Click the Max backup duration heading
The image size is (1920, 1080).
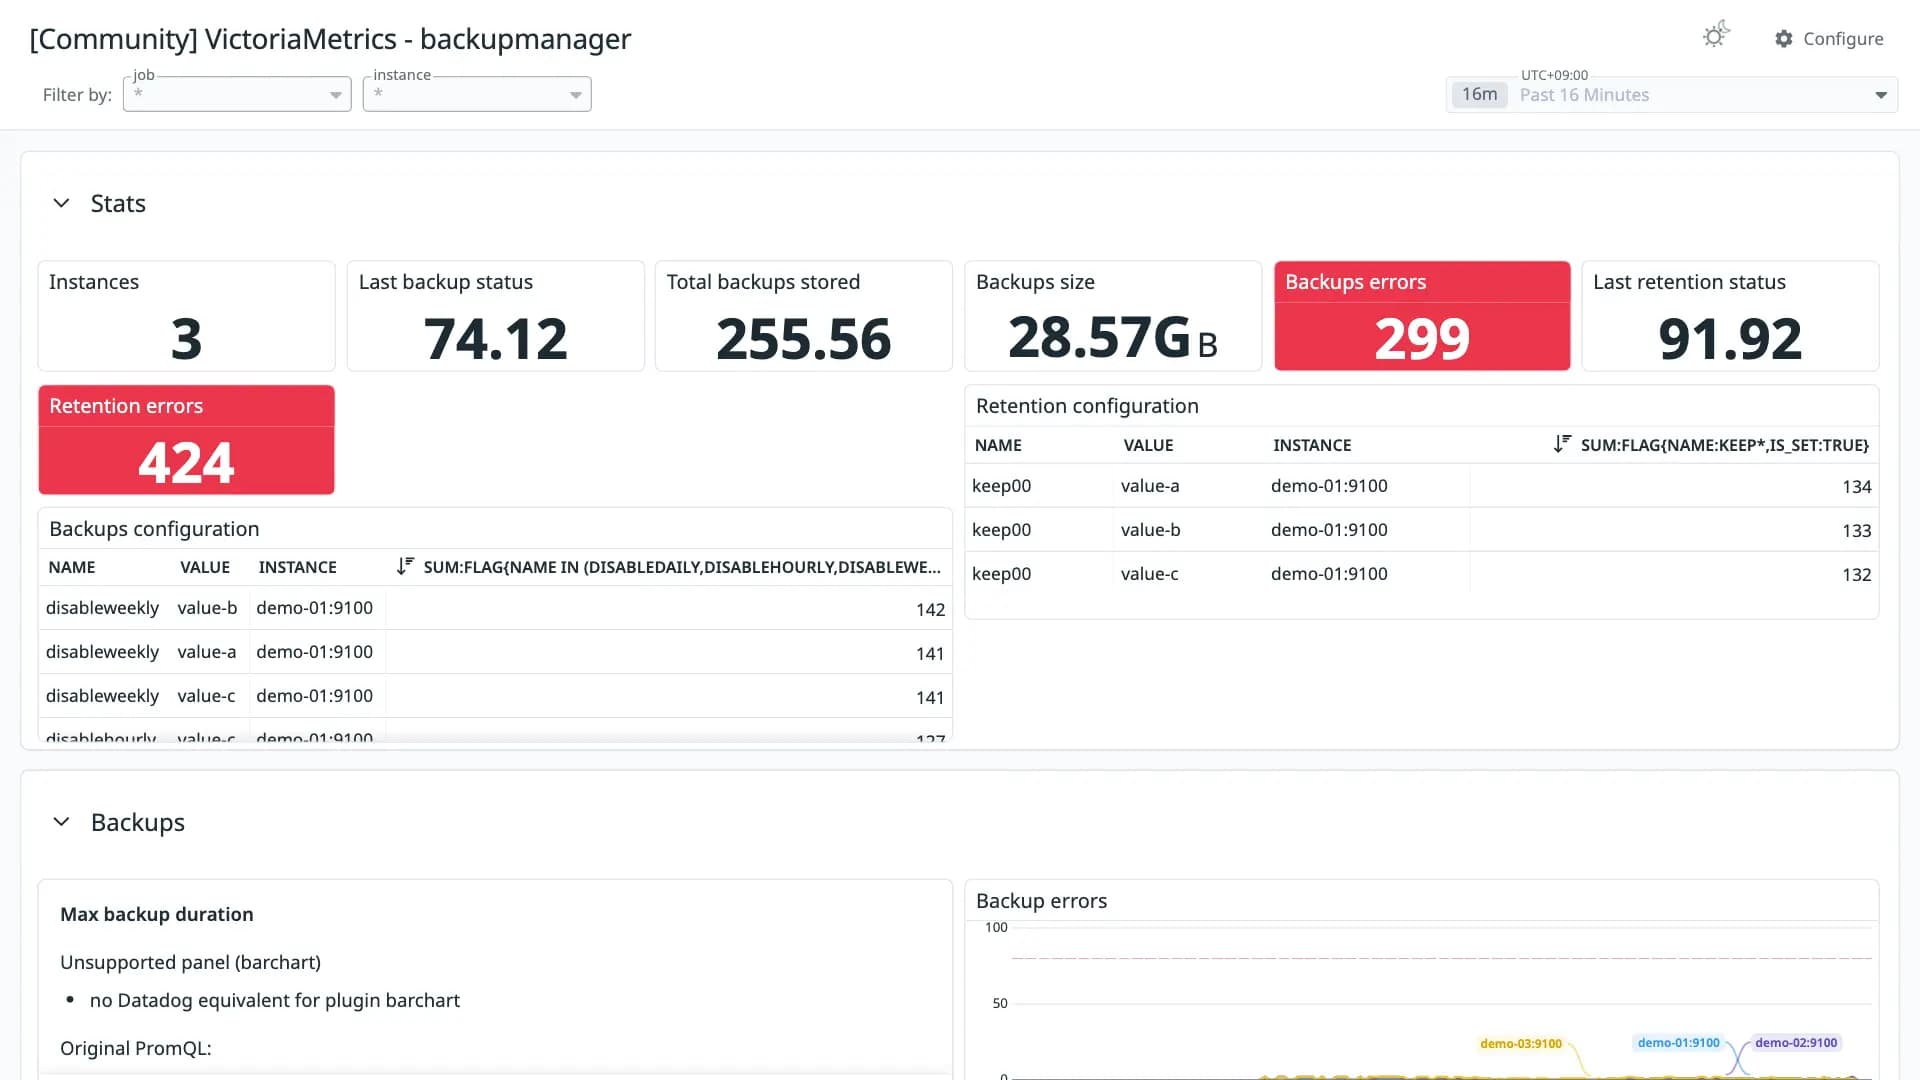[157, 914]
